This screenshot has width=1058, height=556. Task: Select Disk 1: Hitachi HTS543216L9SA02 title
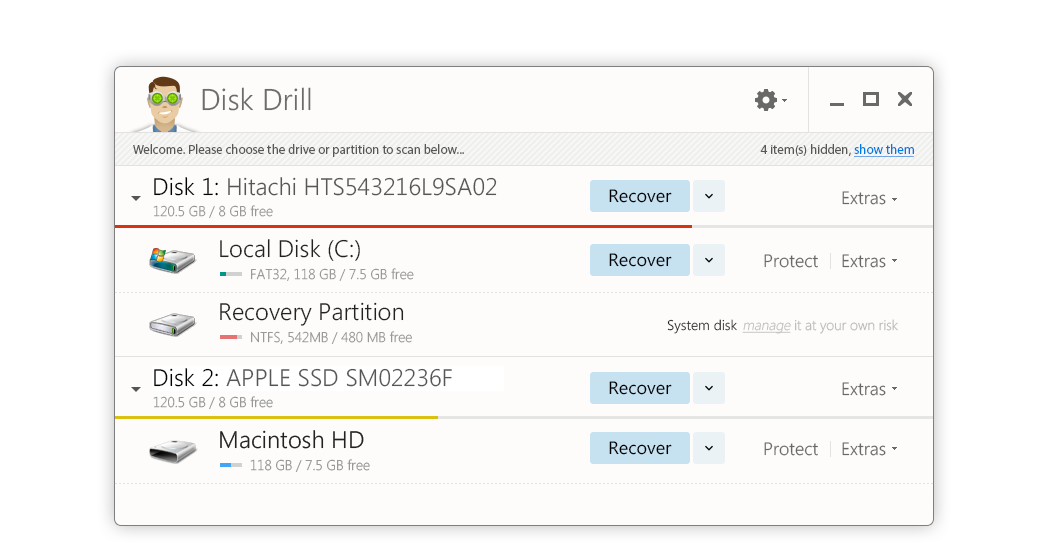[x=325, y=187]
